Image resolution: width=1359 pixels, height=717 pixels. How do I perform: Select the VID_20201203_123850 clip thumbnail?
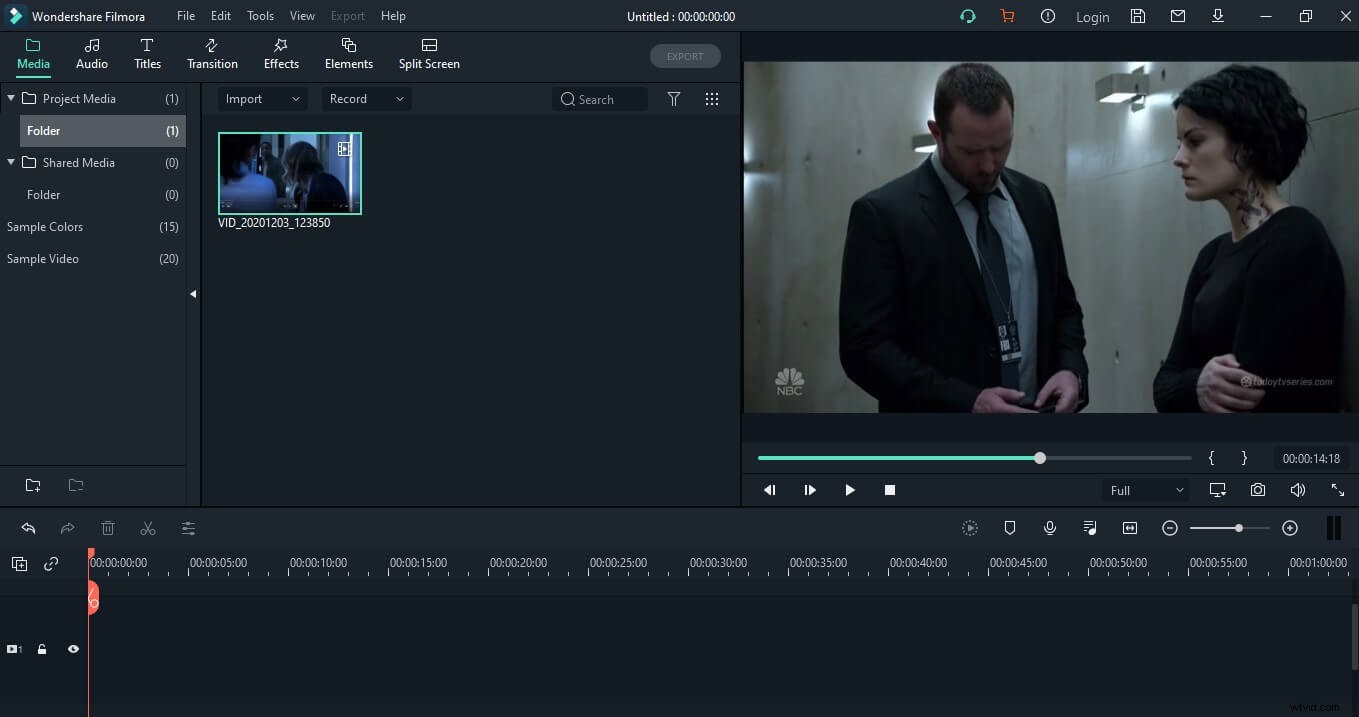click(289, 173)
